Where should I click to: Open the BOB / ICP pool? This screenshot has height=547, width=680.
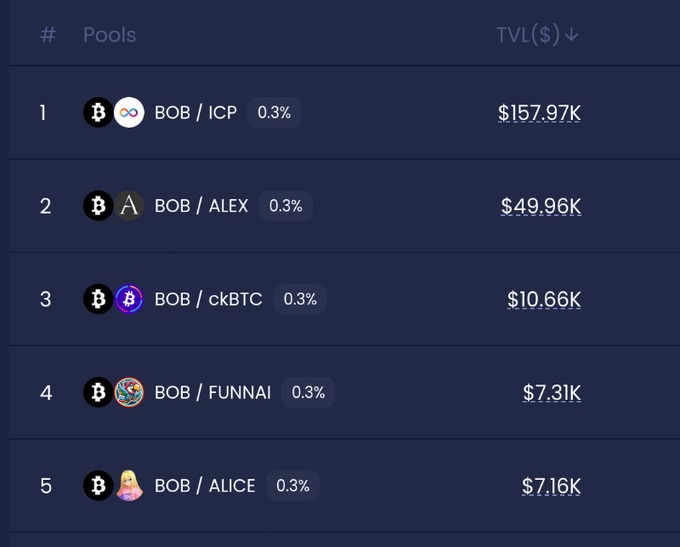point(196,113)
